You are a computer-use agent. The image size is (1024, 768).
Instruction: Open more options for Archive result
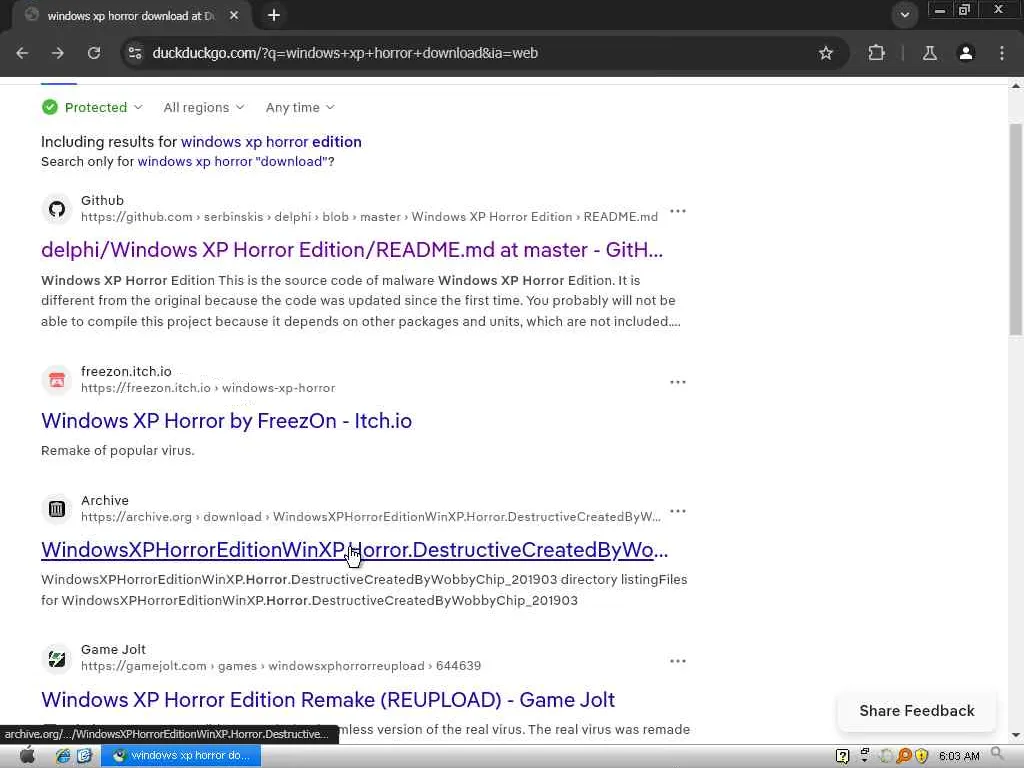[x=678, y=511]
